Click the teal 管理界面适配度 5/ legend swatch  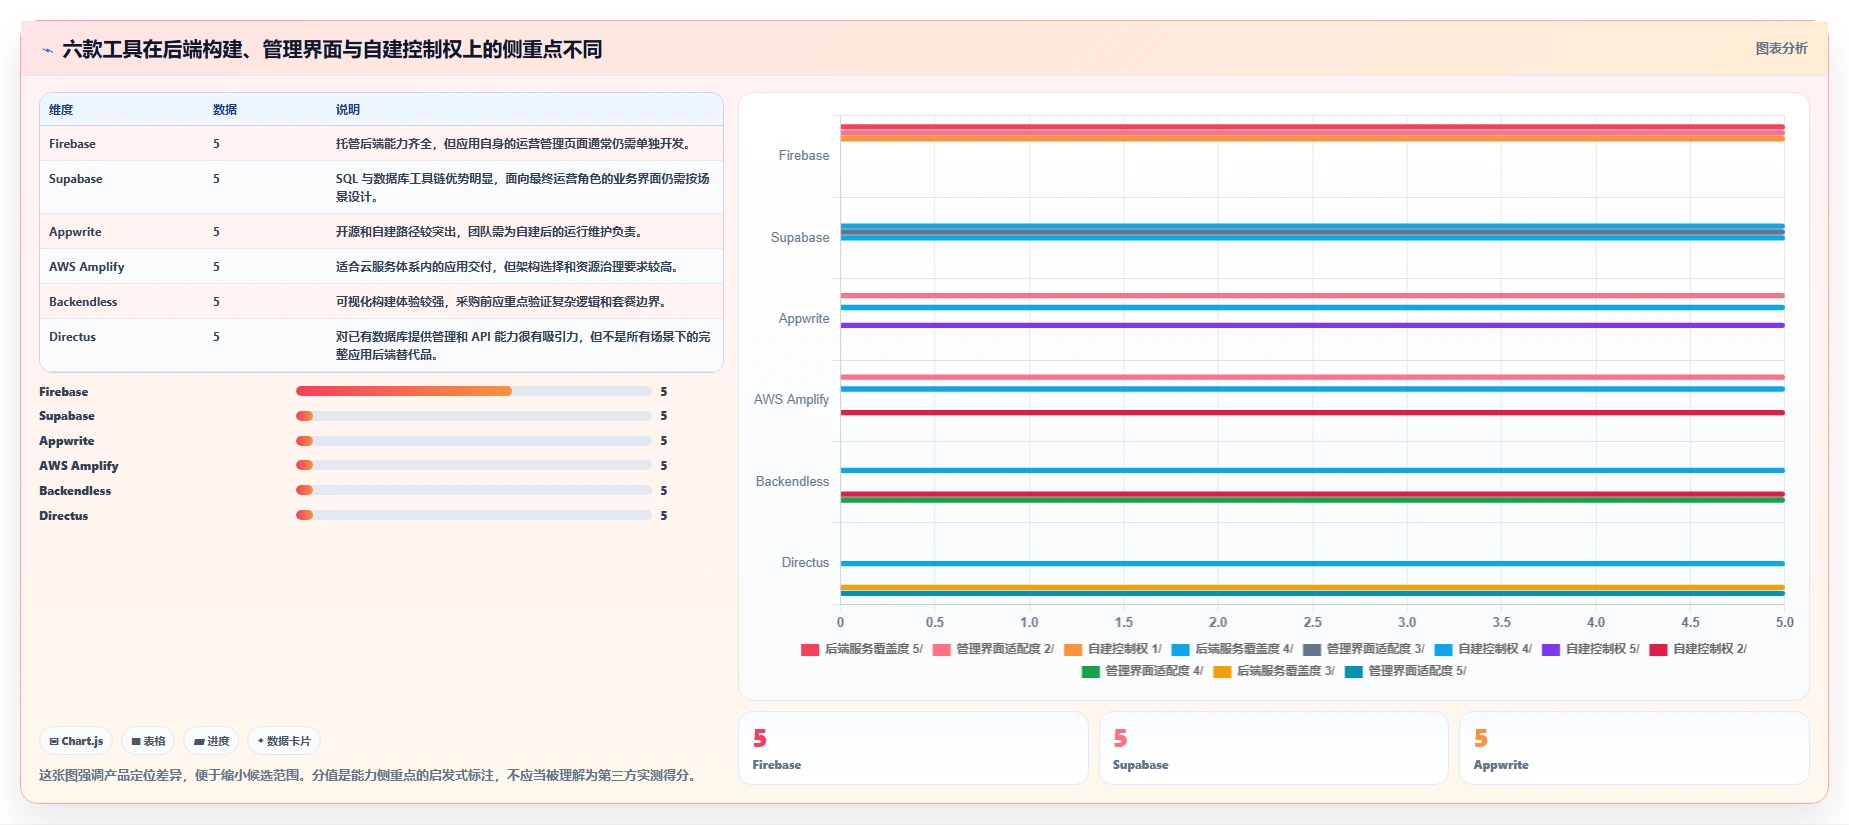click(x=1354, y=672)
